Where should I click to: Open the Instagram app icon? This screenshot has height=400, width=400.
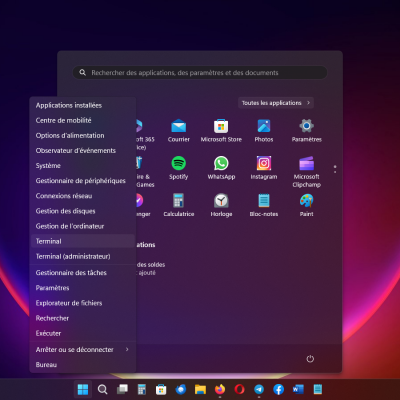point(264,168)
